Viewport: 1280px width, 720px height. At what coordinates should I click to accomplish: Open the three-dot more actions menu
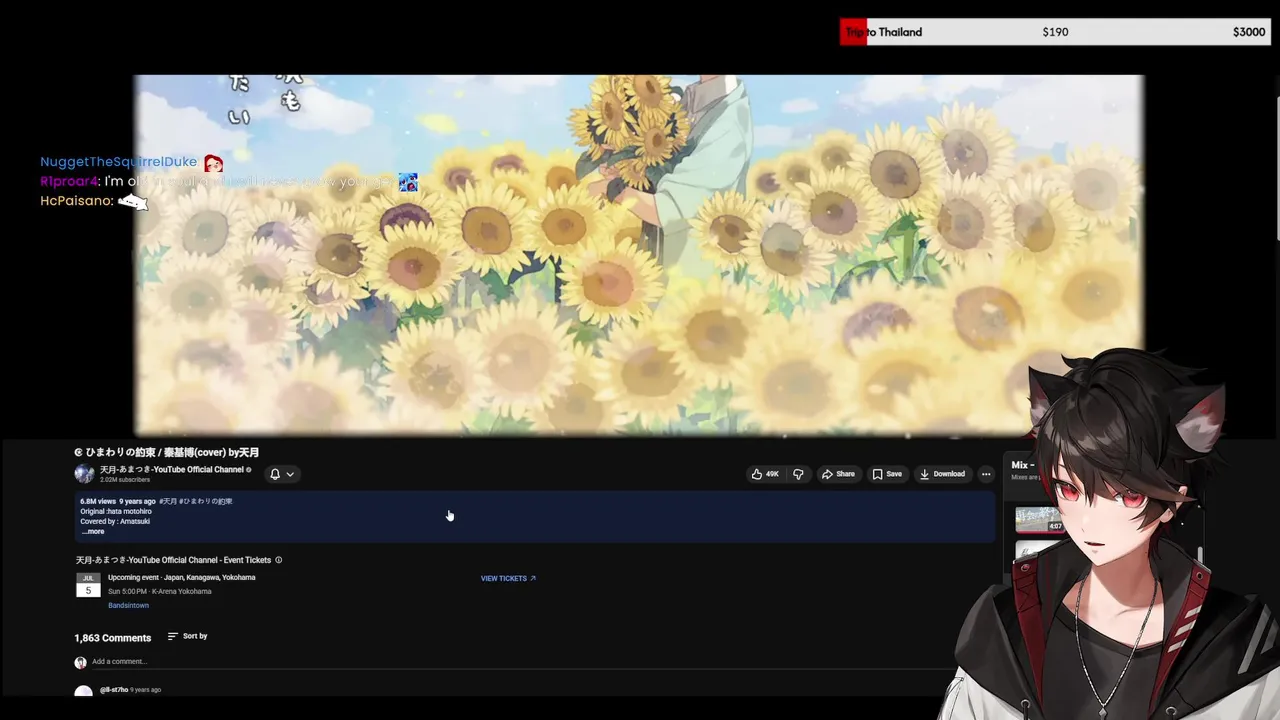[x=986, y=474]
